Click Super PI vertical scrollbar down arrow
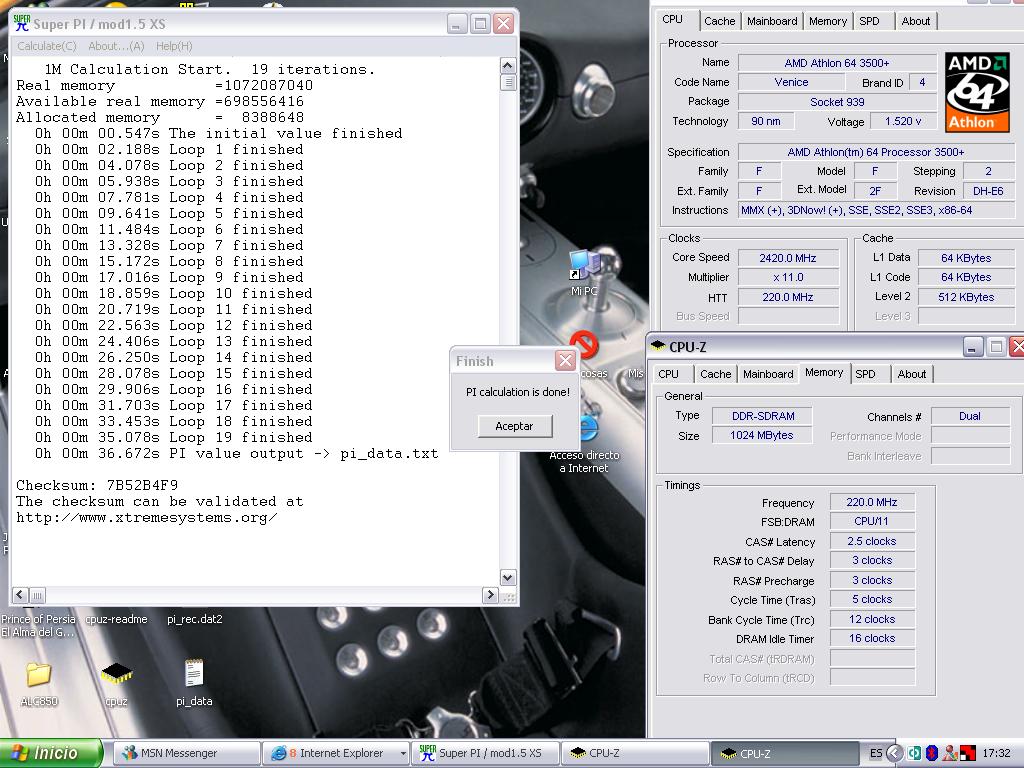The image size is (1024, 768). pyautogui.click(x=507, y=577)
